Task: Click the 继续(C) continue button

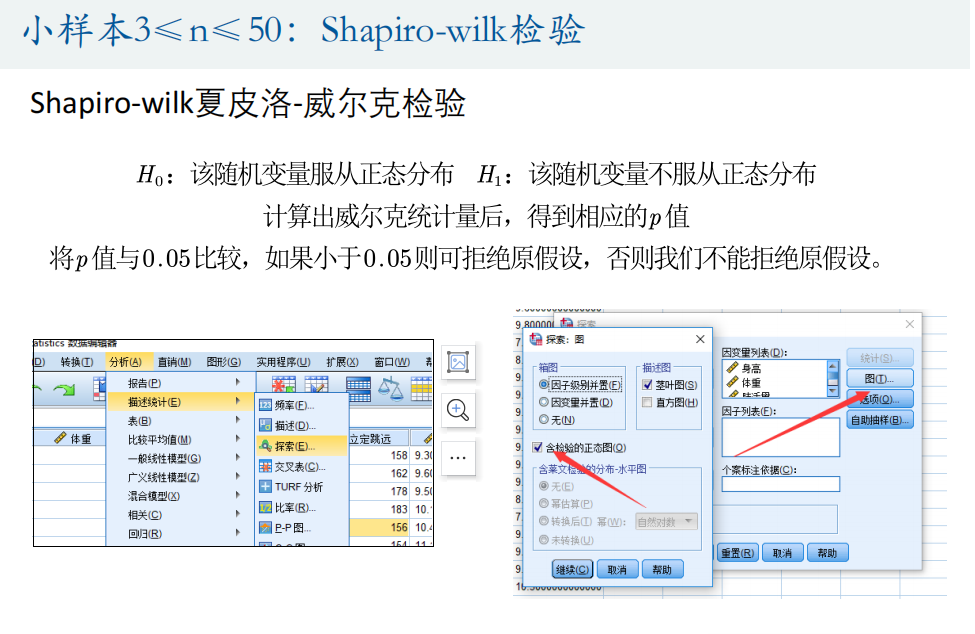Action: coord(572,569)
